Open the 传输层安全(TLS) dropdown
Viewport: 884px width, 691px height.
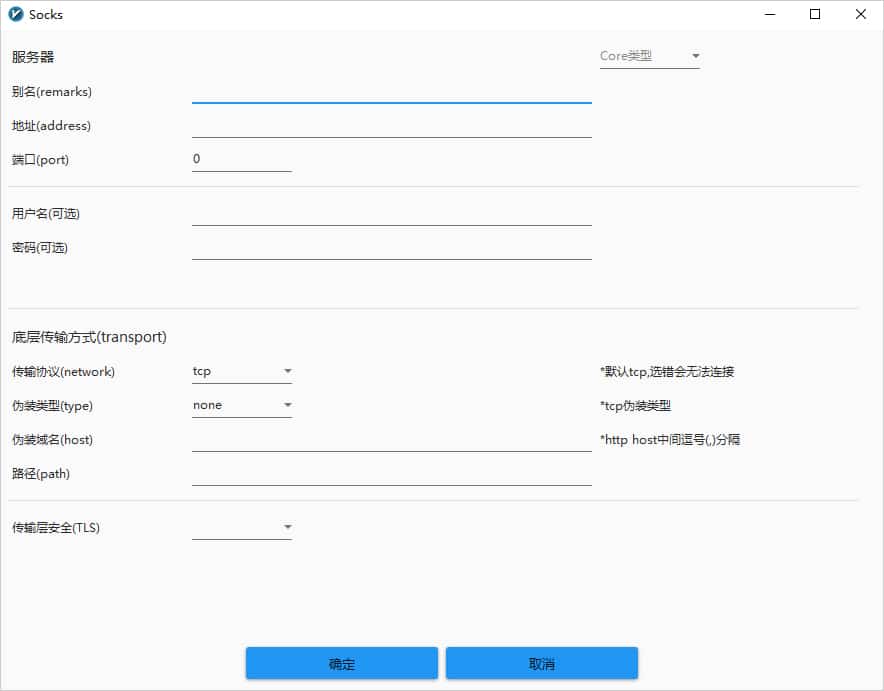[240, 527]
